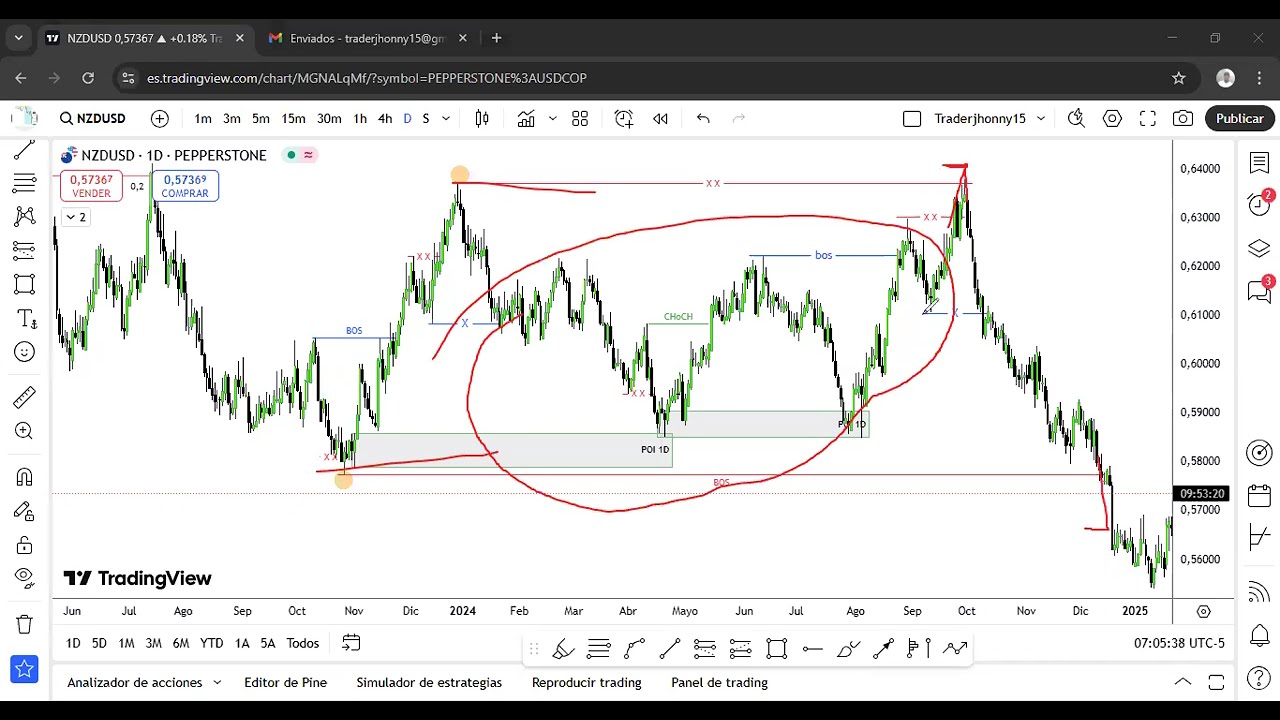Activate the magnet snap mode

pyautogui.click(x=24, y=477)
